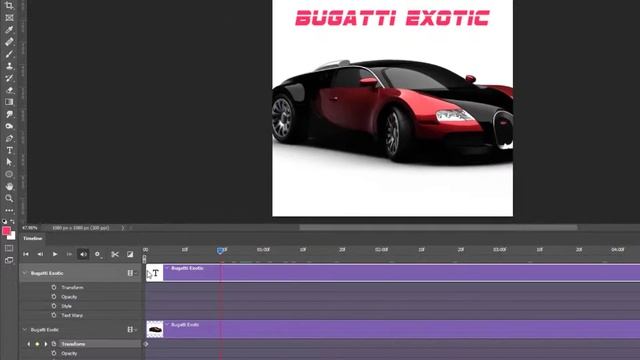Open filmstrip menu of car layer track
640x360 pixels.
coord(131,329)
